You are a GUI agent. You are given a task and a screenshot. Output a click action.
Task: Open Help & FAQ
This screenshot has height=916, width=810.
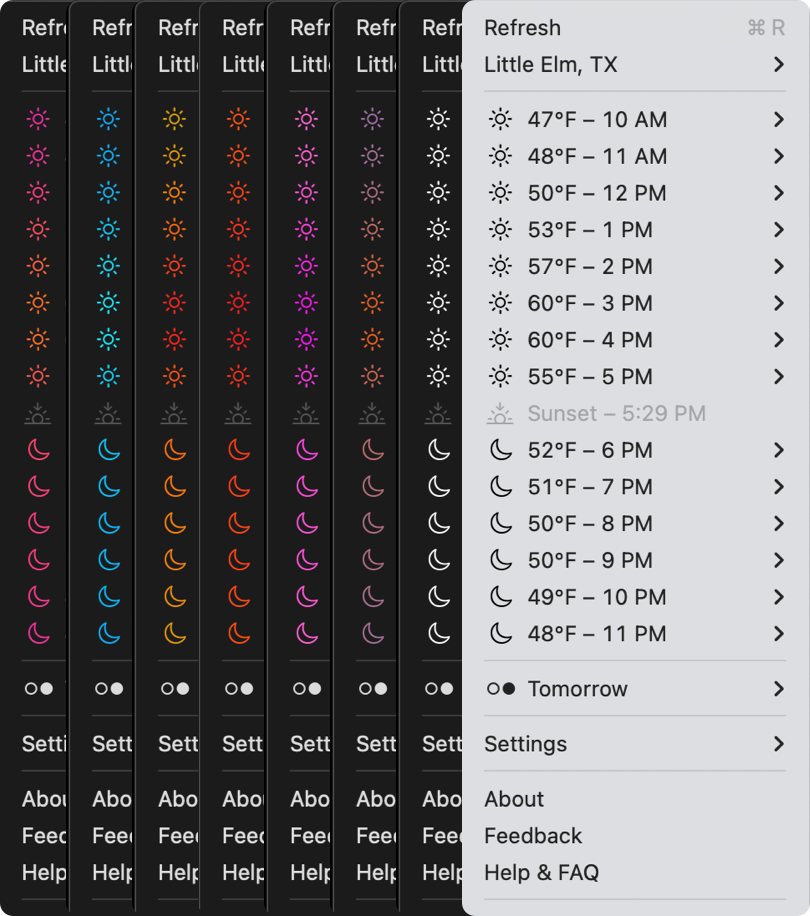541,872
